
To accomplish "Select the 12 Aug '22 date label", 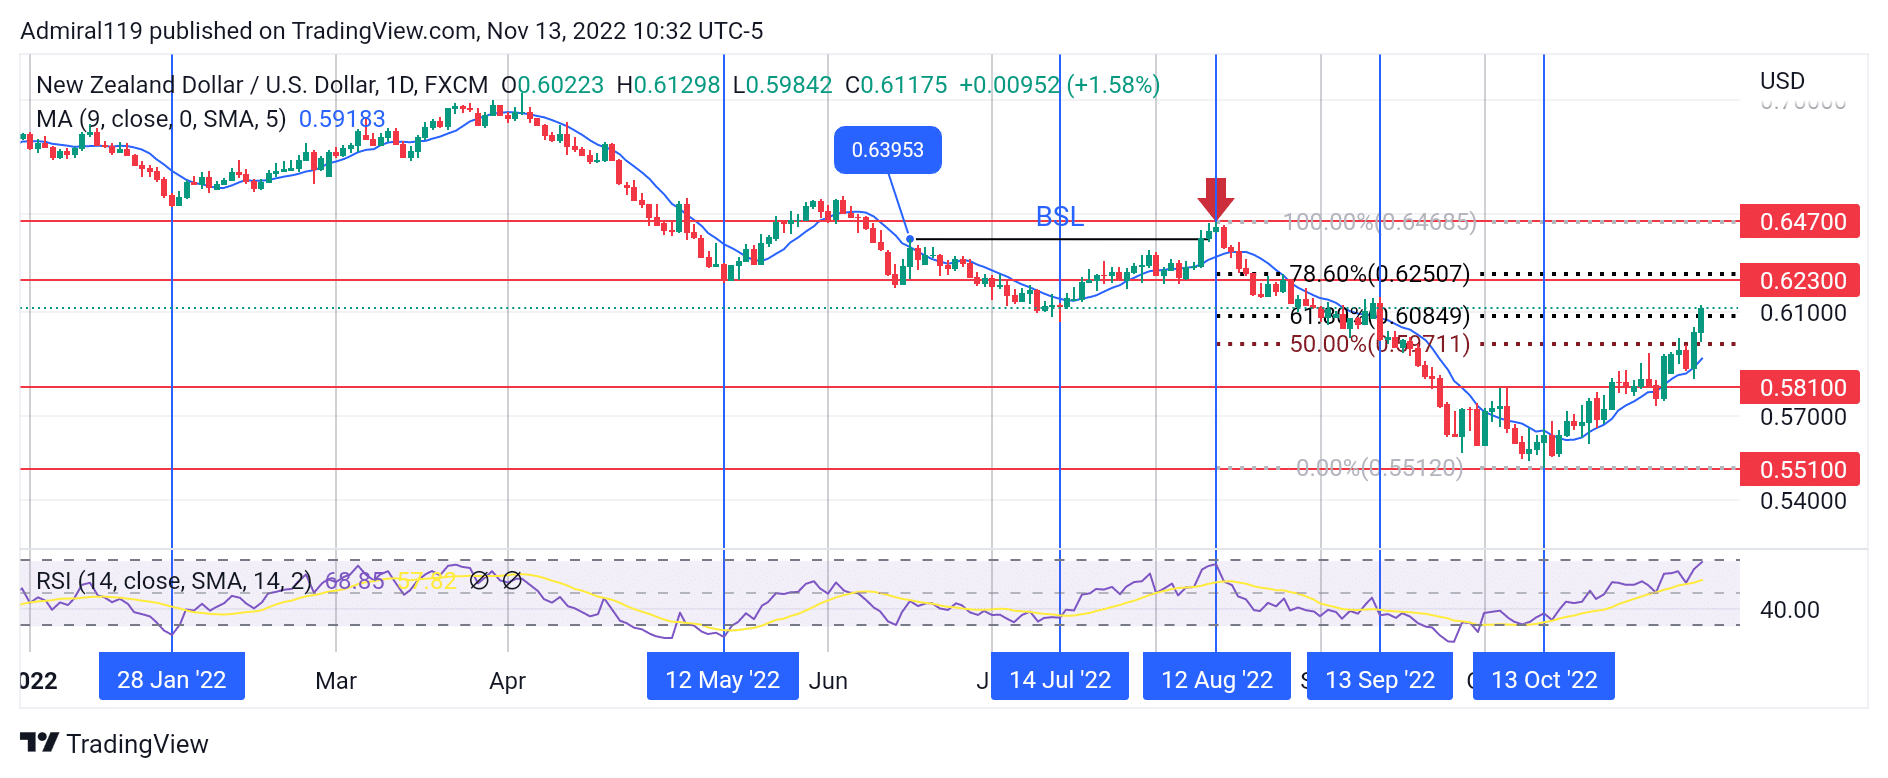I will 1217,680.
